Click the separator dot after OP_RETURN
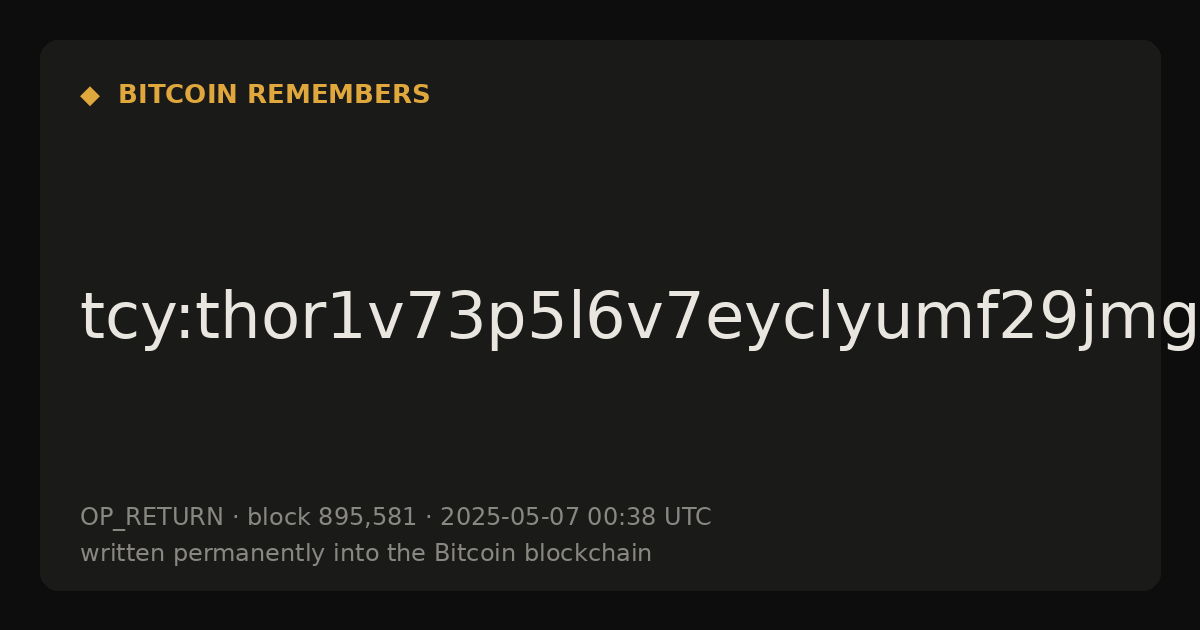Image resolution: width=1200 pixels, height=630 pixels. click(235, 518)
